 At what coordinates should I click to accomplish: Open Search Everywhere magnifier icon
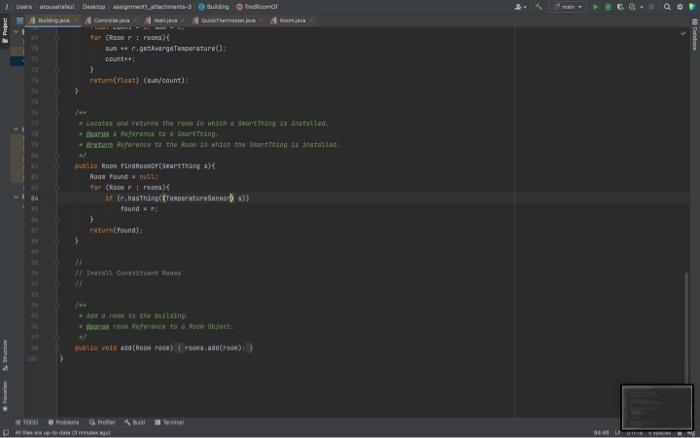(667, 7)
